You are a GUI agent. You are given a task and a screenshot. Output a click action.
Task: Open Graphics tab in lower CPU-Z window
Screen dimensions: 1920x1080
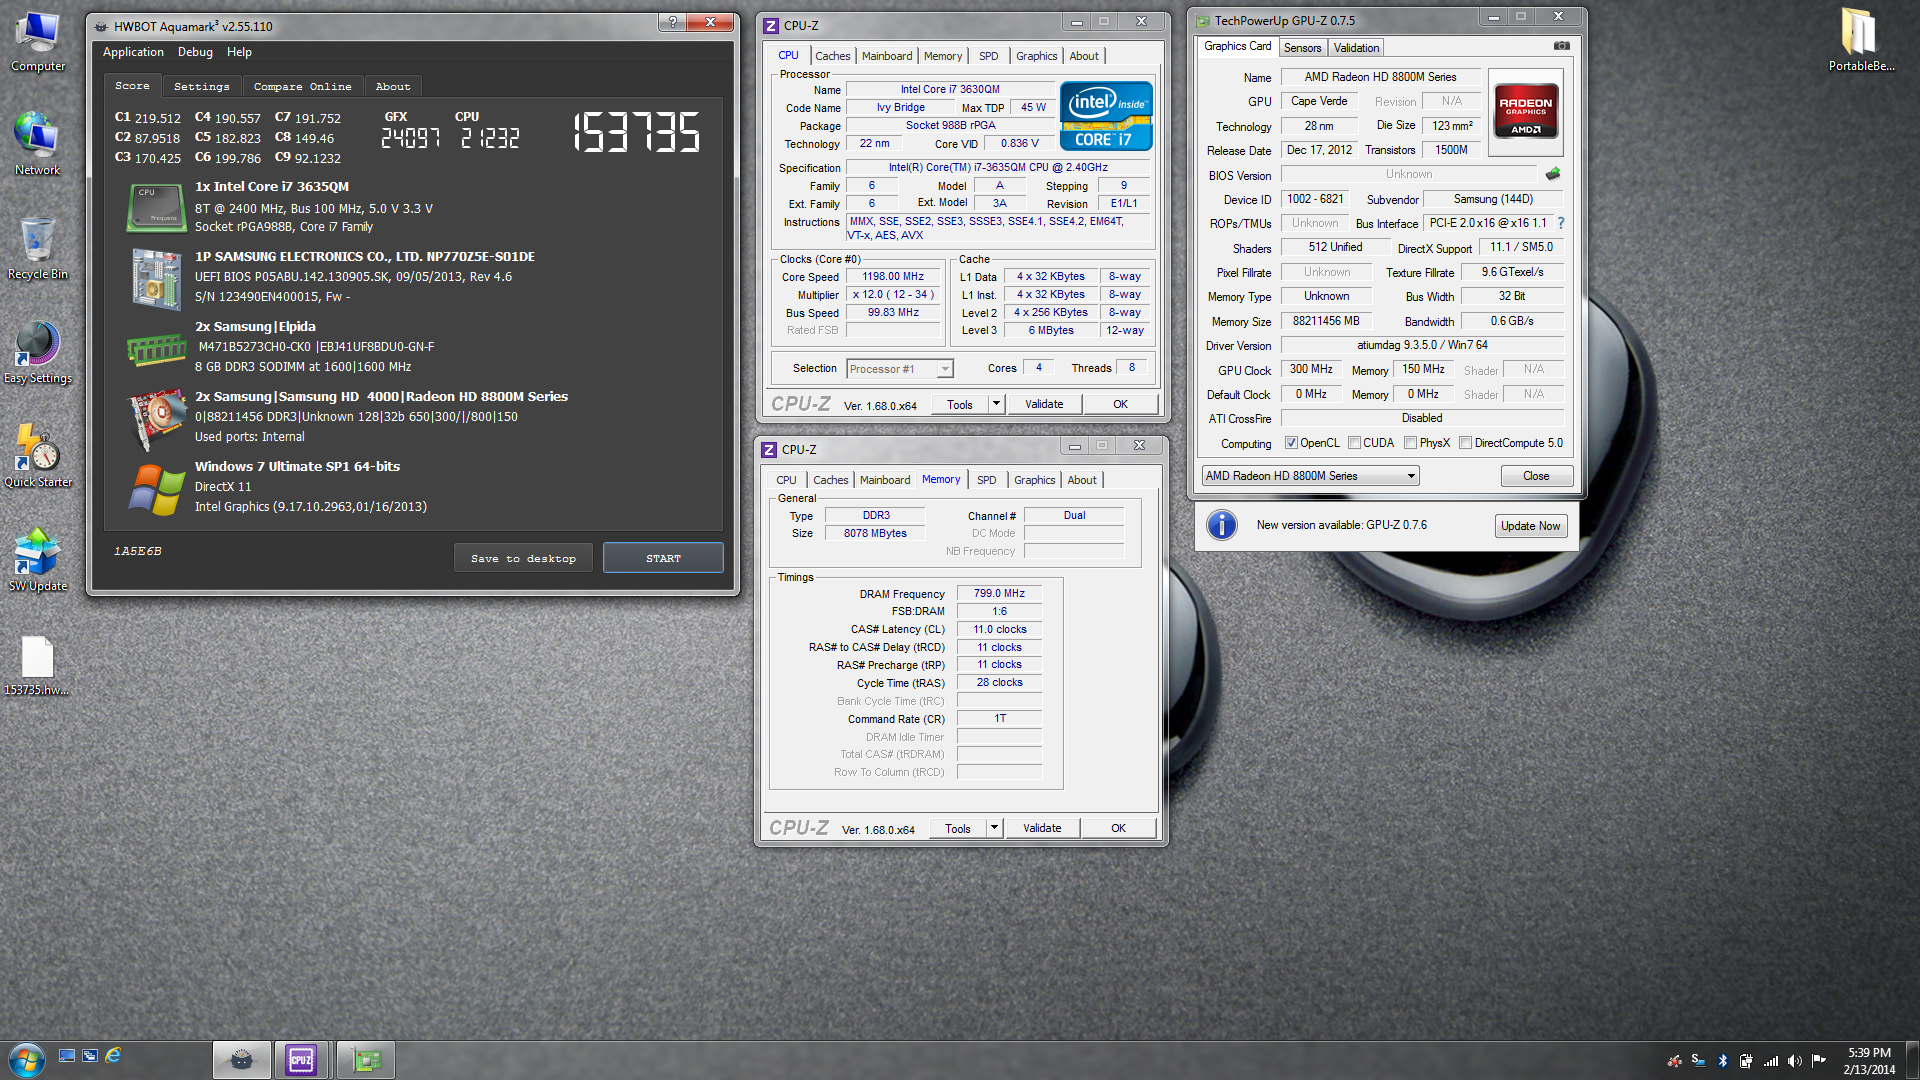click(1034, 480)
